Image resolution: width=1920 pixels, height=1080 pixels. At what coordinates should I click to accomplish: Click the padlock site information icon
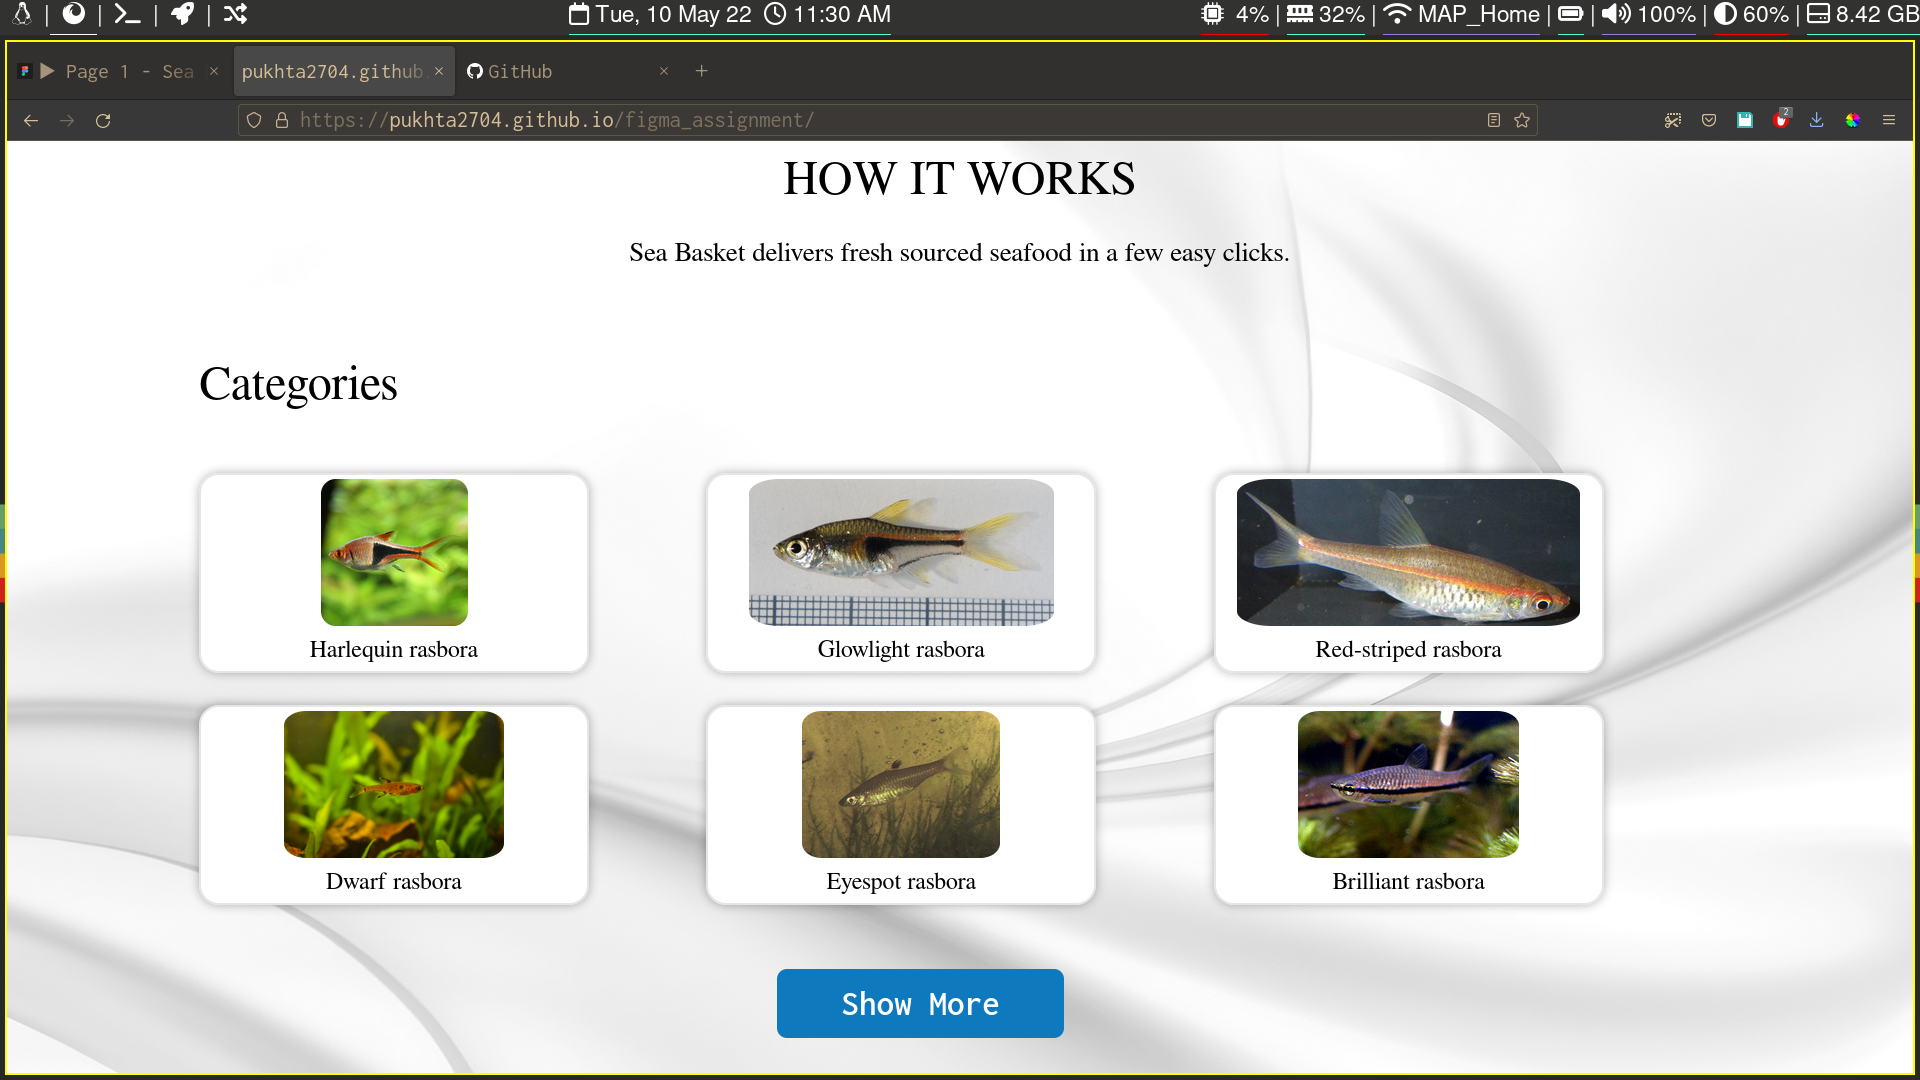[282, 120]
